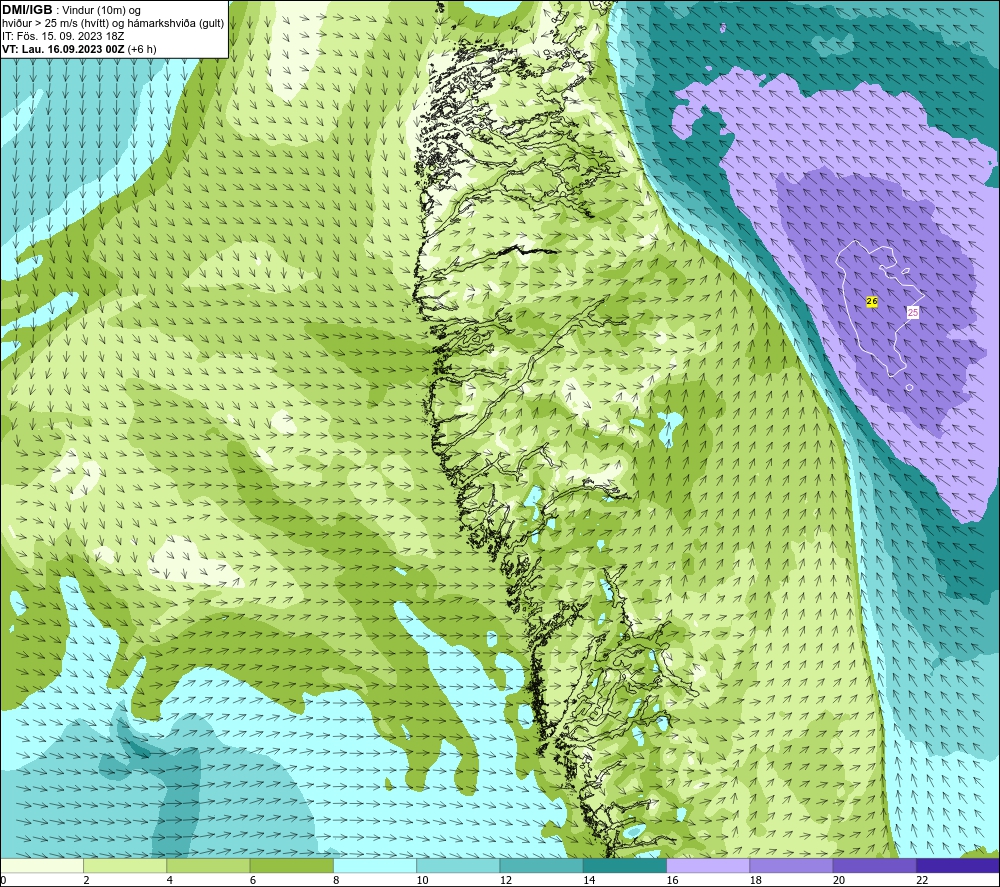Screen dimensions: 1000x887
Task: Click the 'DMI/IGB' title text
Action: pyautogui.click(x=27, y=10)
